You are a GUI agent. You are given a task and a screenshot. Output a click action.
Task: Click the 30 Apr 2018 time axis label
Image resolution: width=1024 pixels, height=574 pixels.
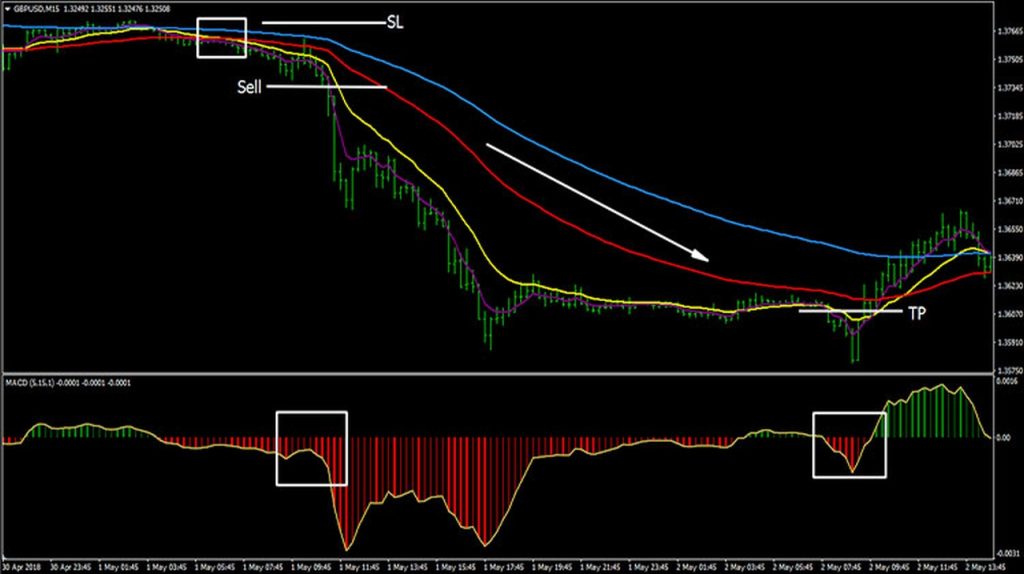[x=21, y=567]
